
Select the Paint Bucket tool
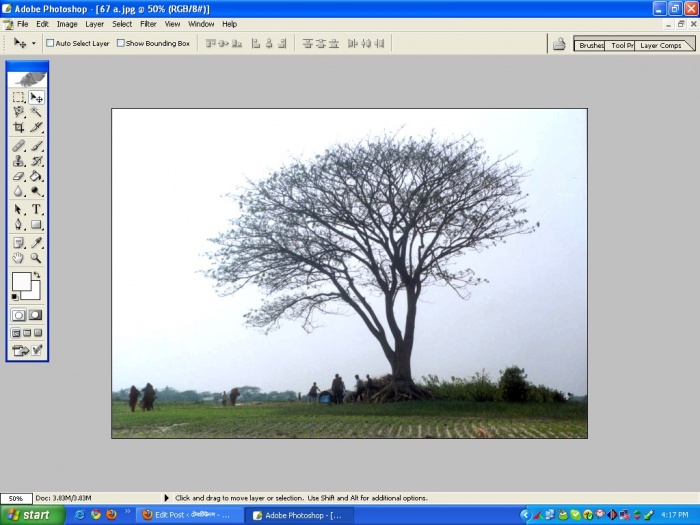coord(36,176)
